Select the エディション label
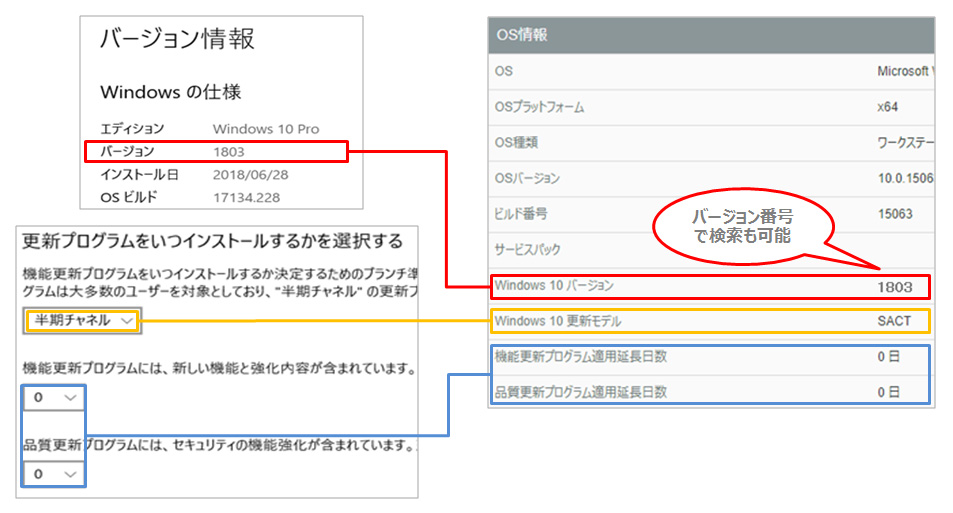 [132, 129]
